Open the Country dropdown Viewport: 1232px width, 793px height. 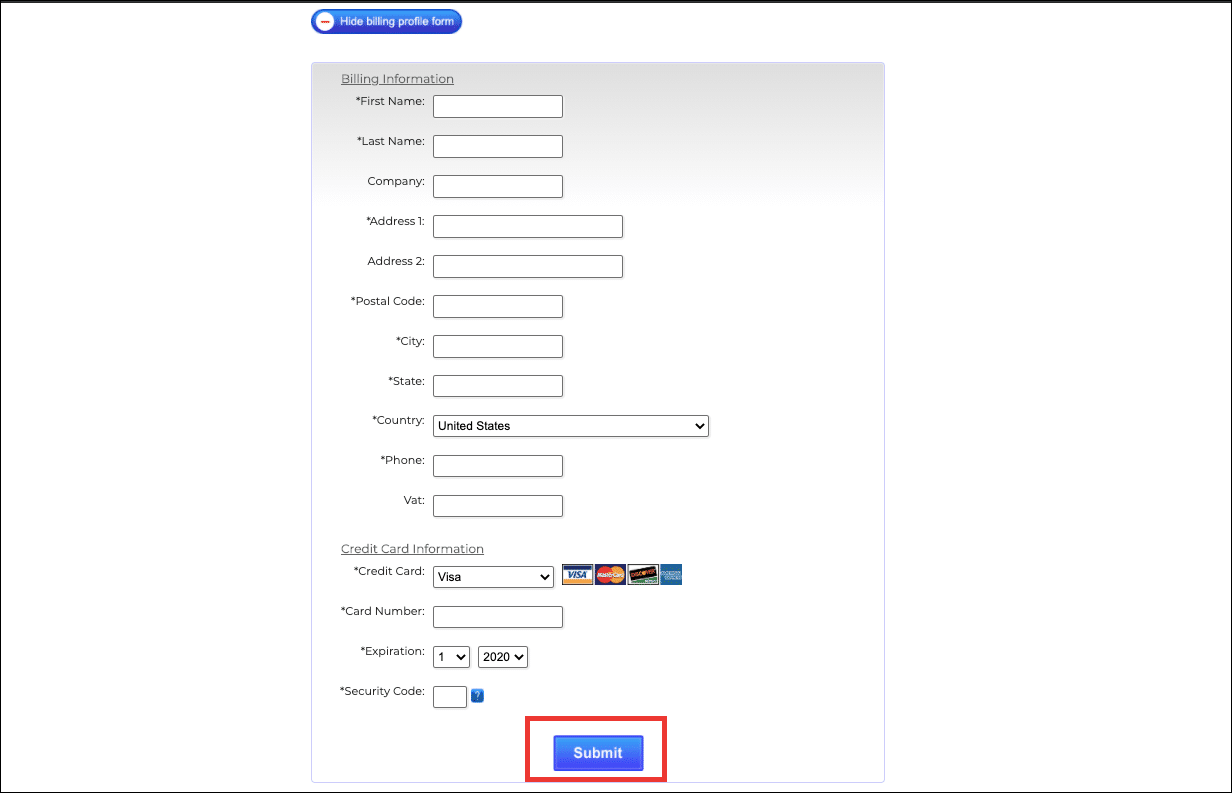click(570, 426)
